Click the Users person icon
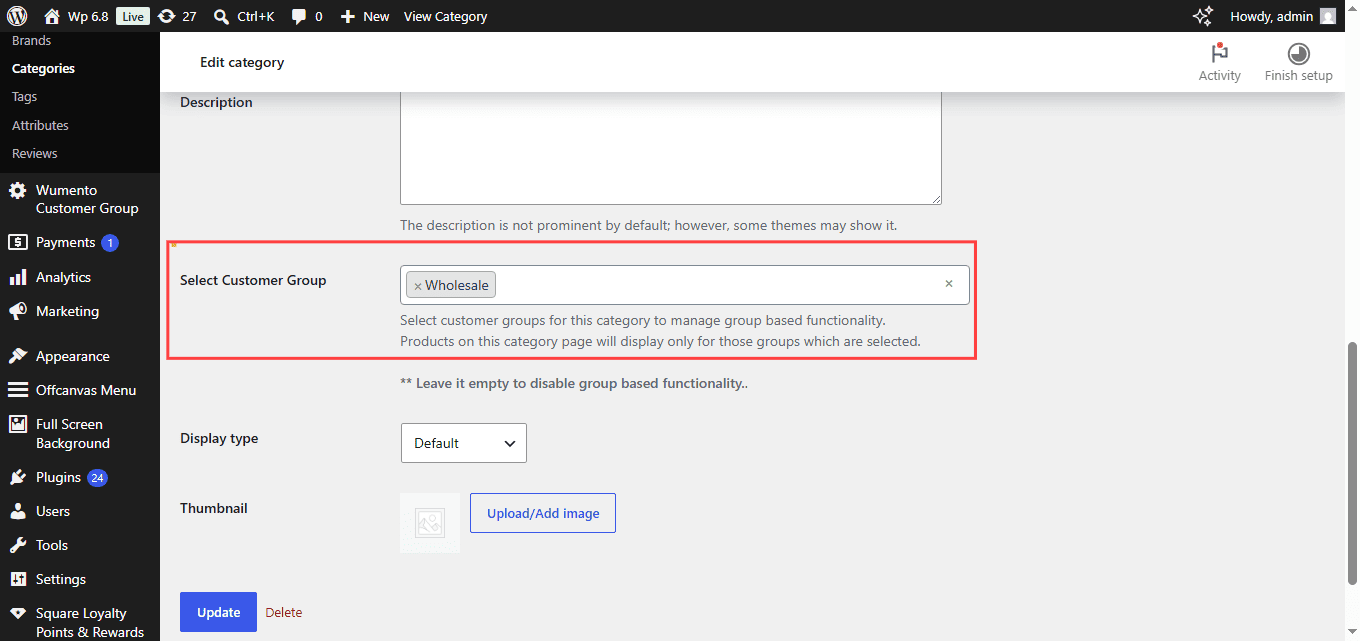 point(17,511)
